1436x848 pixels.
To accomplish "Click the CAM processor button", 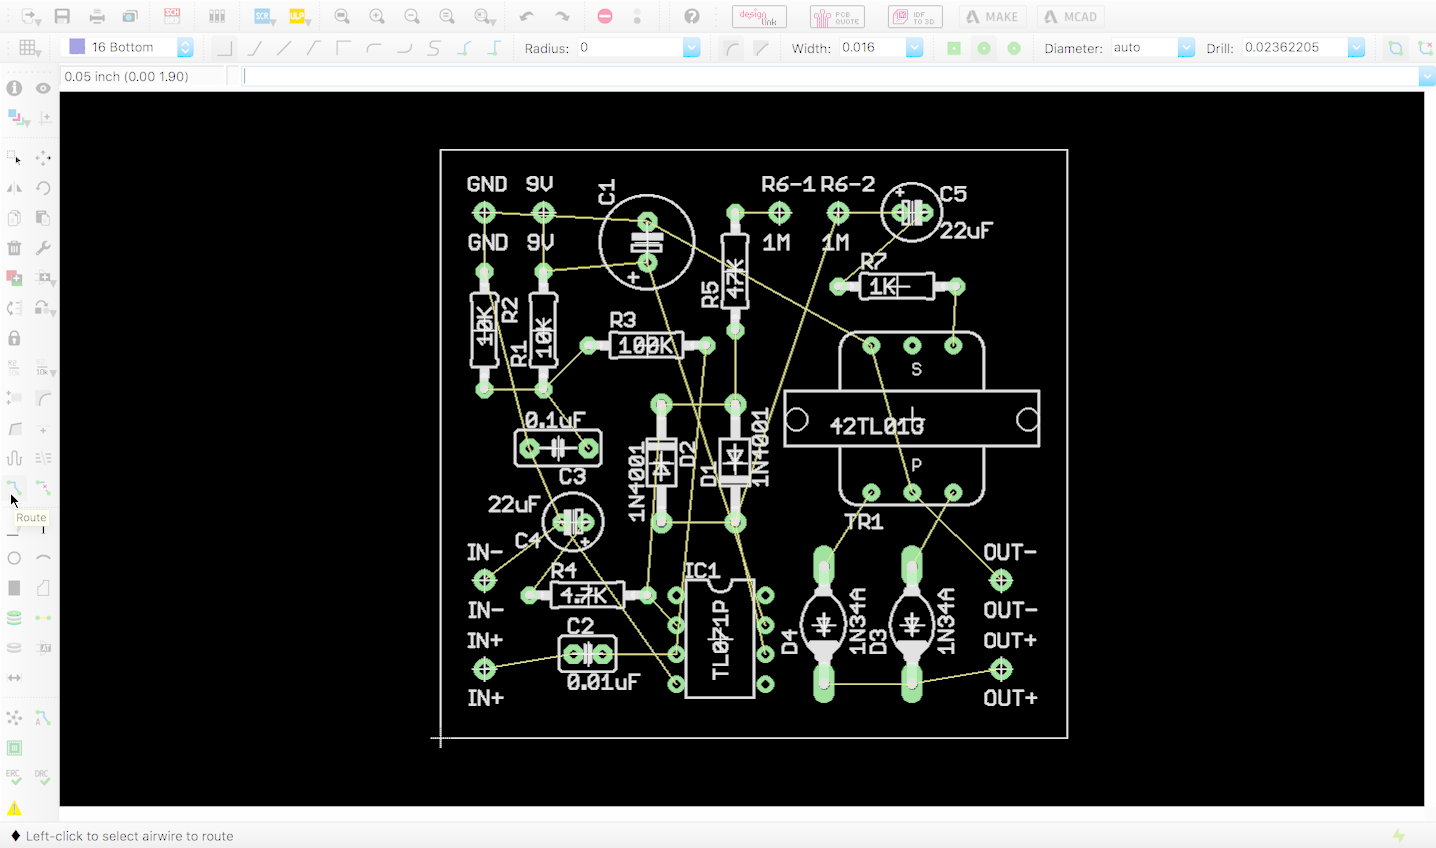I will tap(130, 16).
